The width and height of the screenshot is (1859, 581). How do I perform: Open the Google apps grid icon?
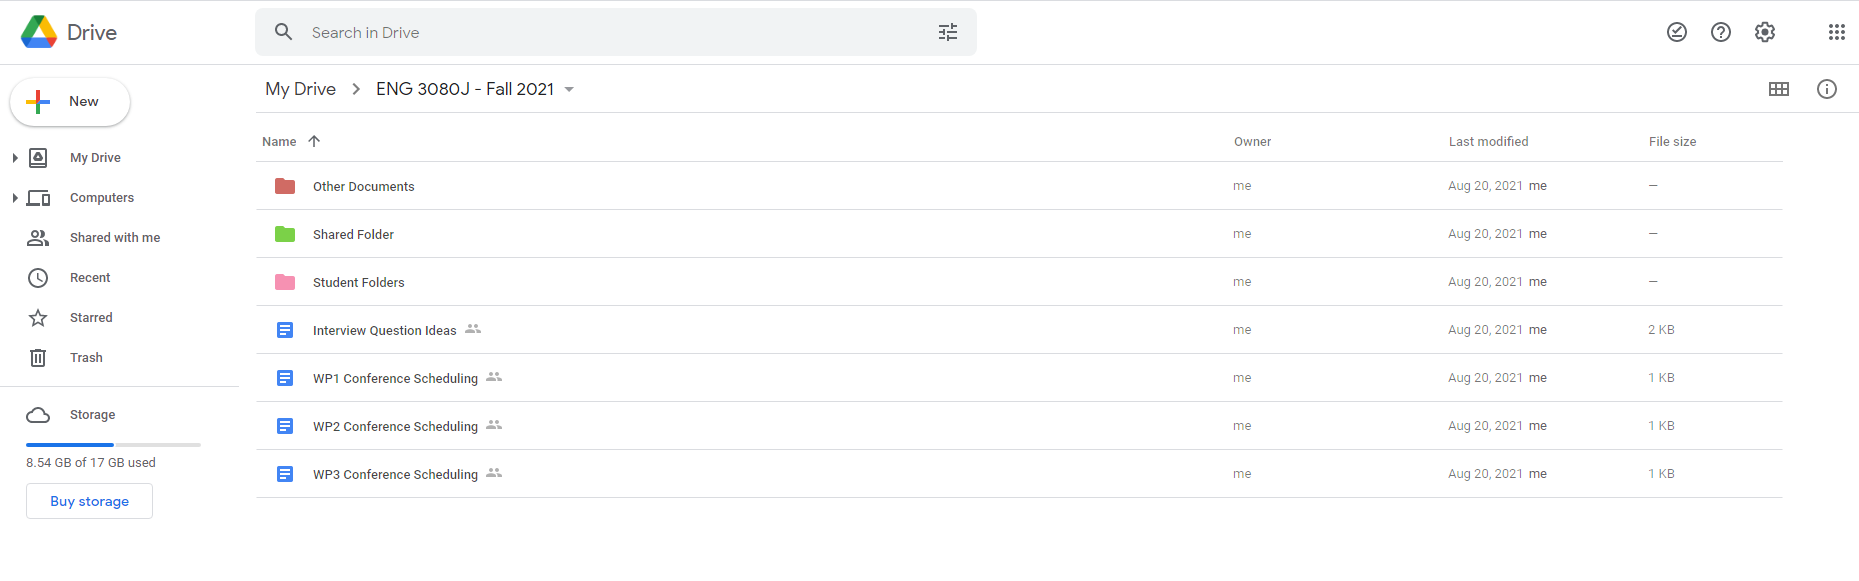(1837, 32)
